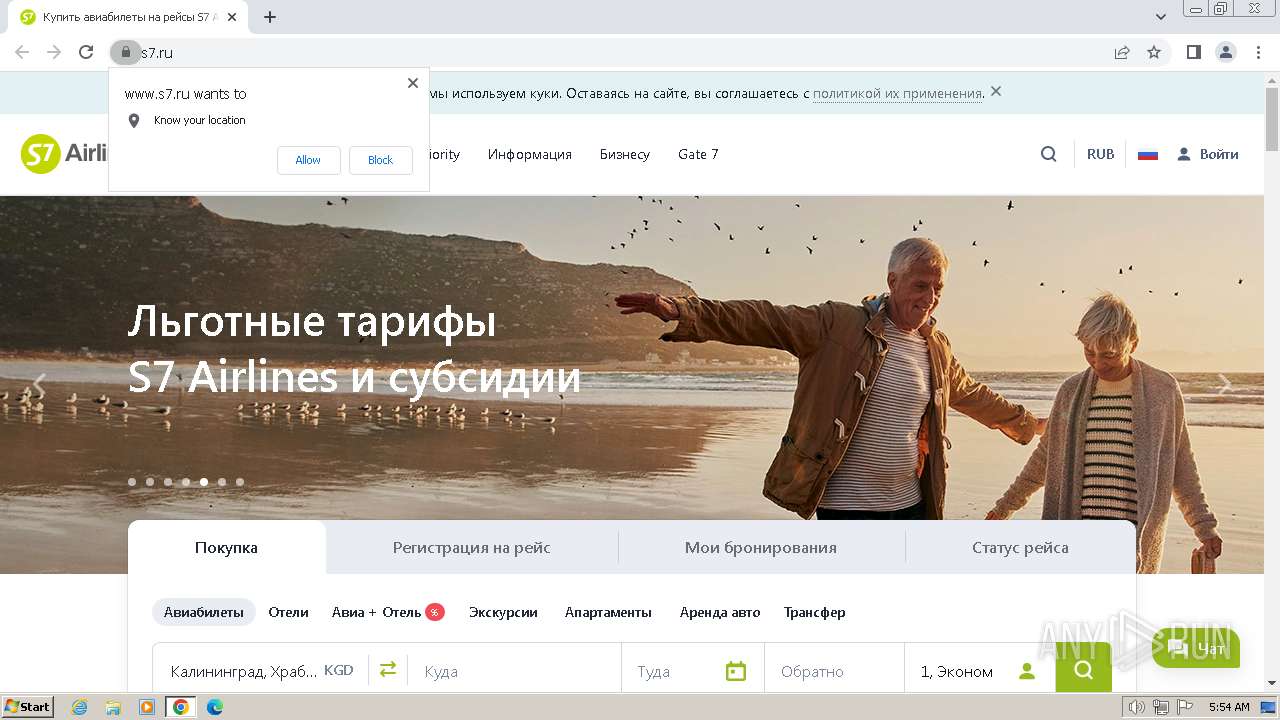Image resolution: width=1280 pixels, height=720 pixels.
Task: Click the taskbar volume speaker icon
Action: 1137,707
